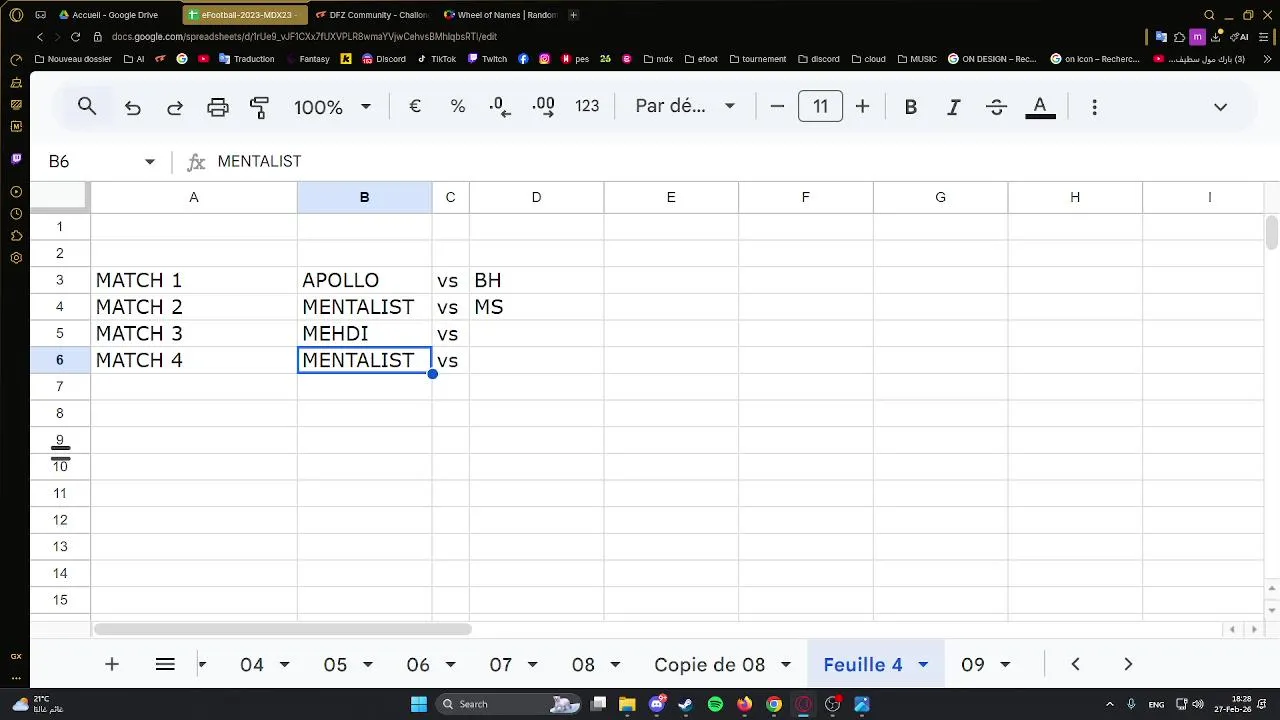Select row 6 header
The image size is (1280, 720).
coord(60,360)
